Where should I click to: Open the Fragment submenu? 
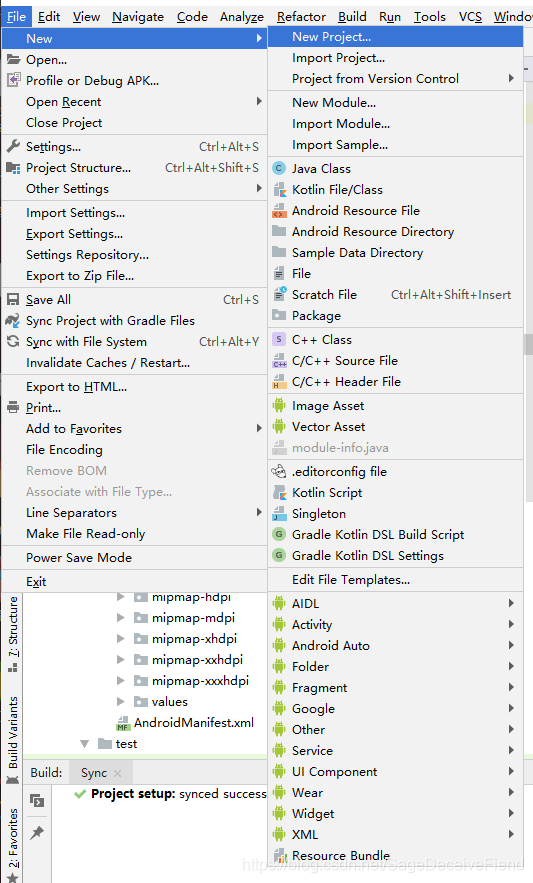[396, 688]
